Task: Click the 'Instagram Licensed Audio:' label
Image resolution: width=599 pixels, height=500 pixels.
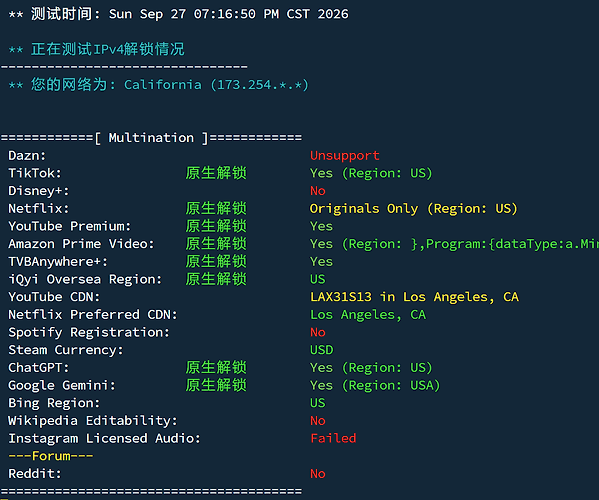Action: pos(104,438)
